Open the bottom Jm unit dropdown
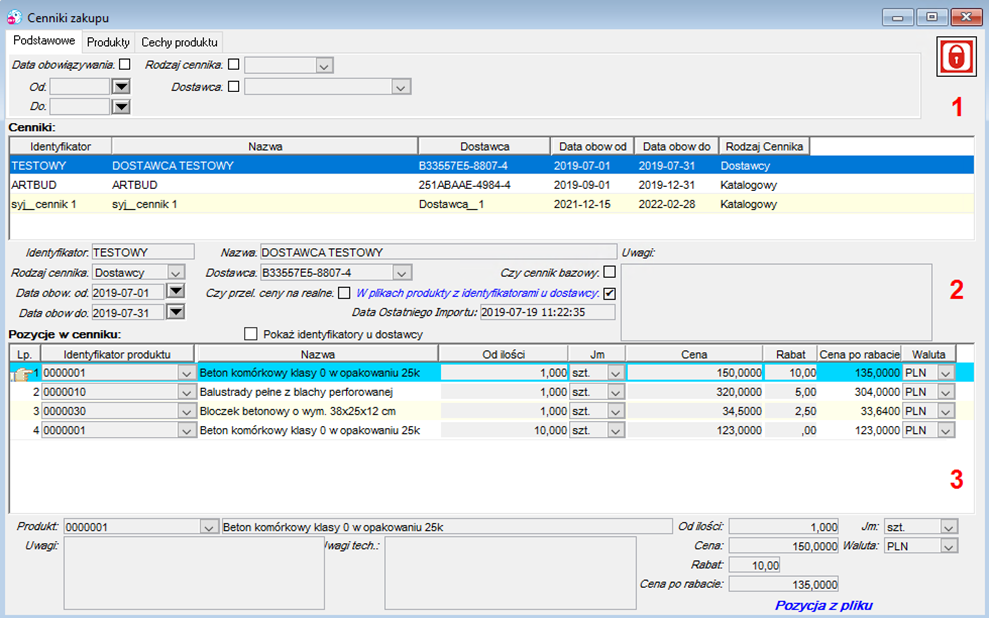Viewport: 989px width, 618px height. point(949,527)
